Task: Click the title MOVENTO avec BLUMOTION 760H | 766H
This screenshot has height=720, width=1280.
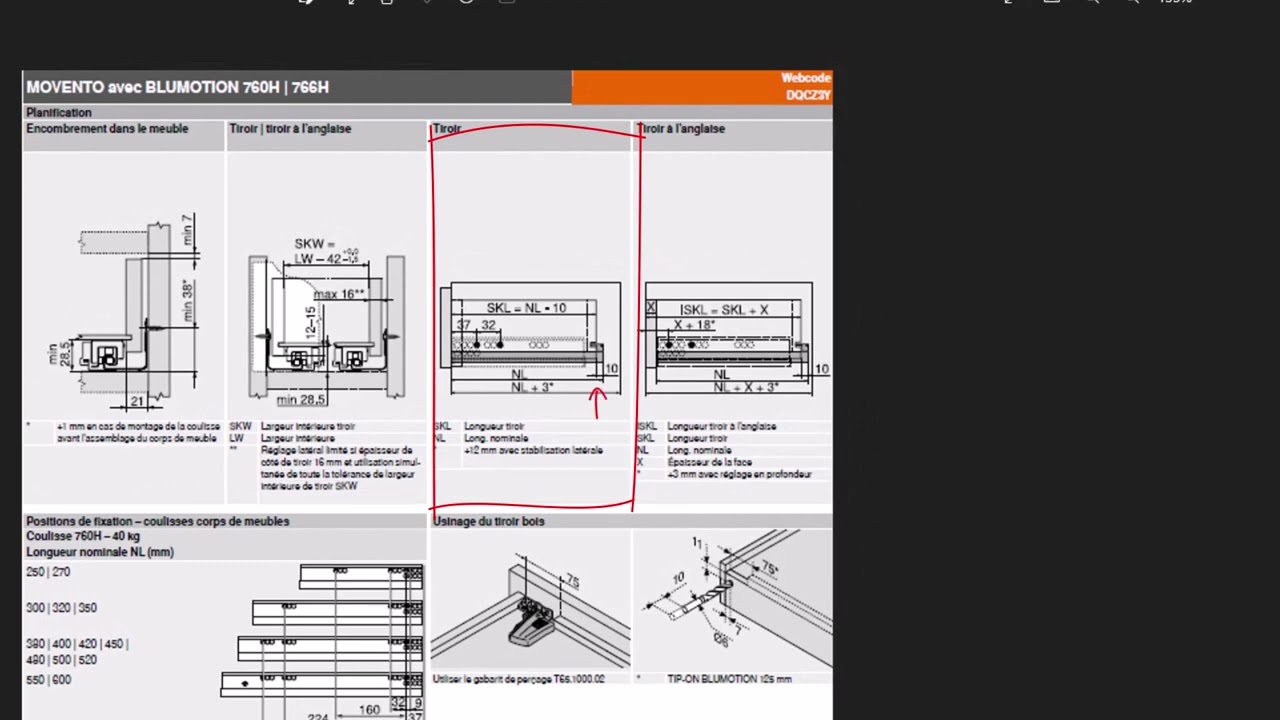Action: (x=177, y=87)
